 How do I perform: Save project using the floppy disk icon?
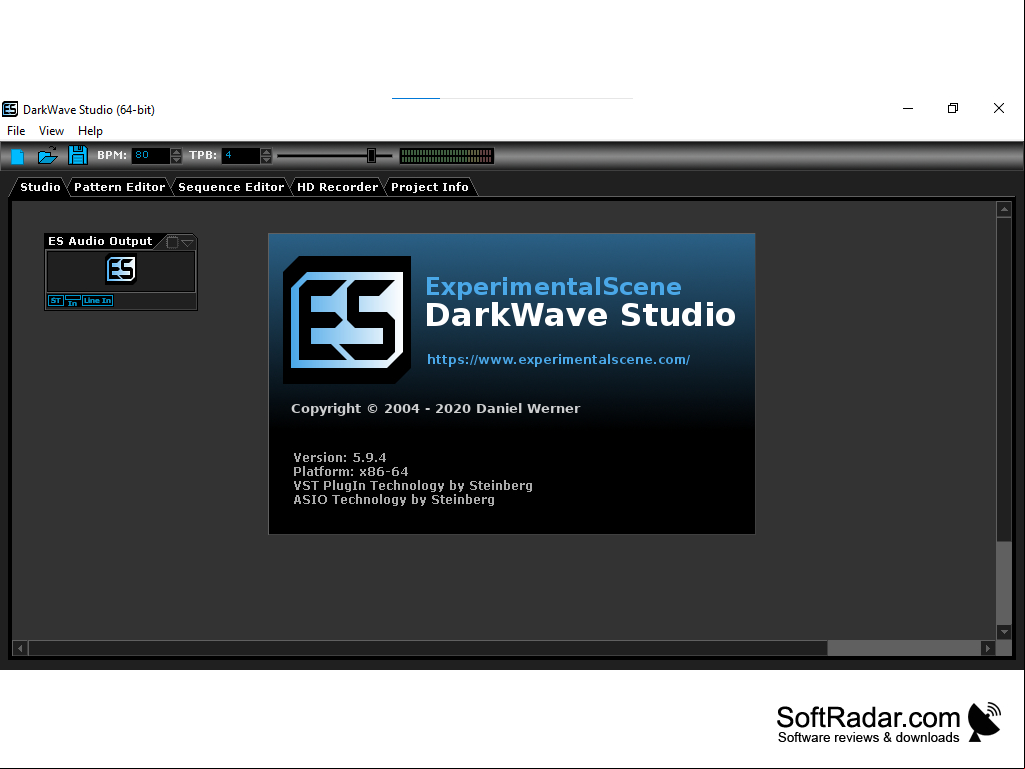click(x=77, y=156)
